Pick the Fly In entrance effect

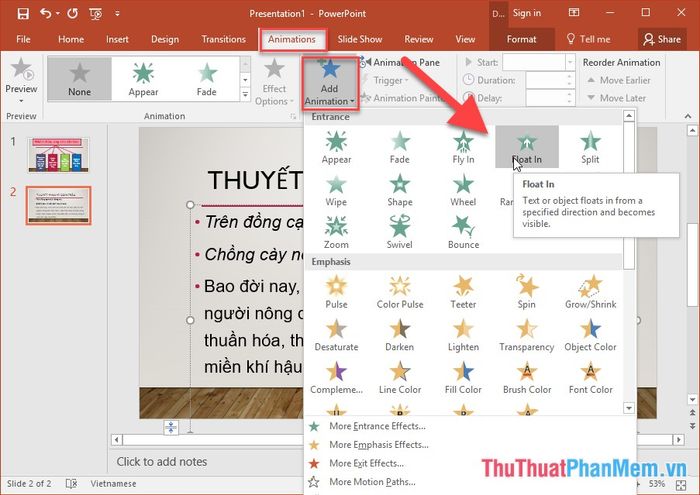[463, 147]
